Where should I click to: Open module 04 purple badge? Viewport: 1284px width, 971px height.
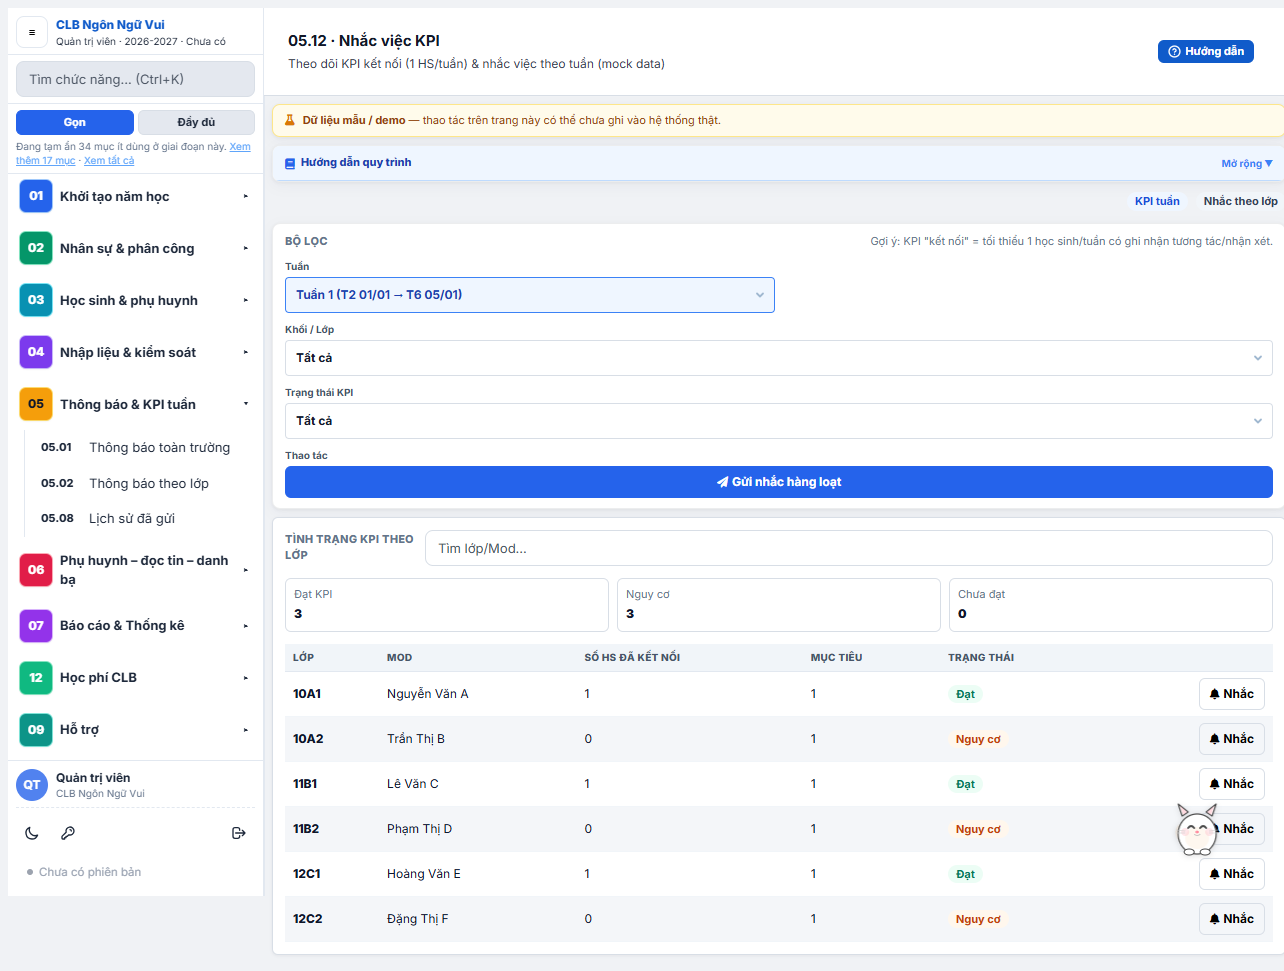[36, 352]
